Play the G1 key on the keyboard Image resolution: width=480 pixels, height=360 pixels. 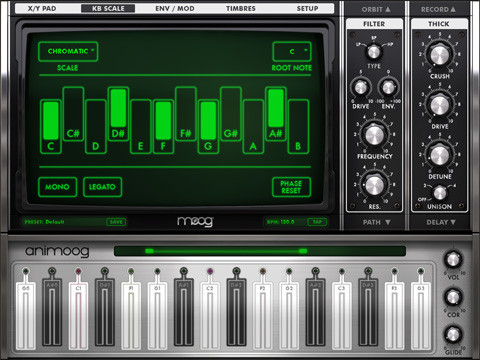tap(157, 315)
